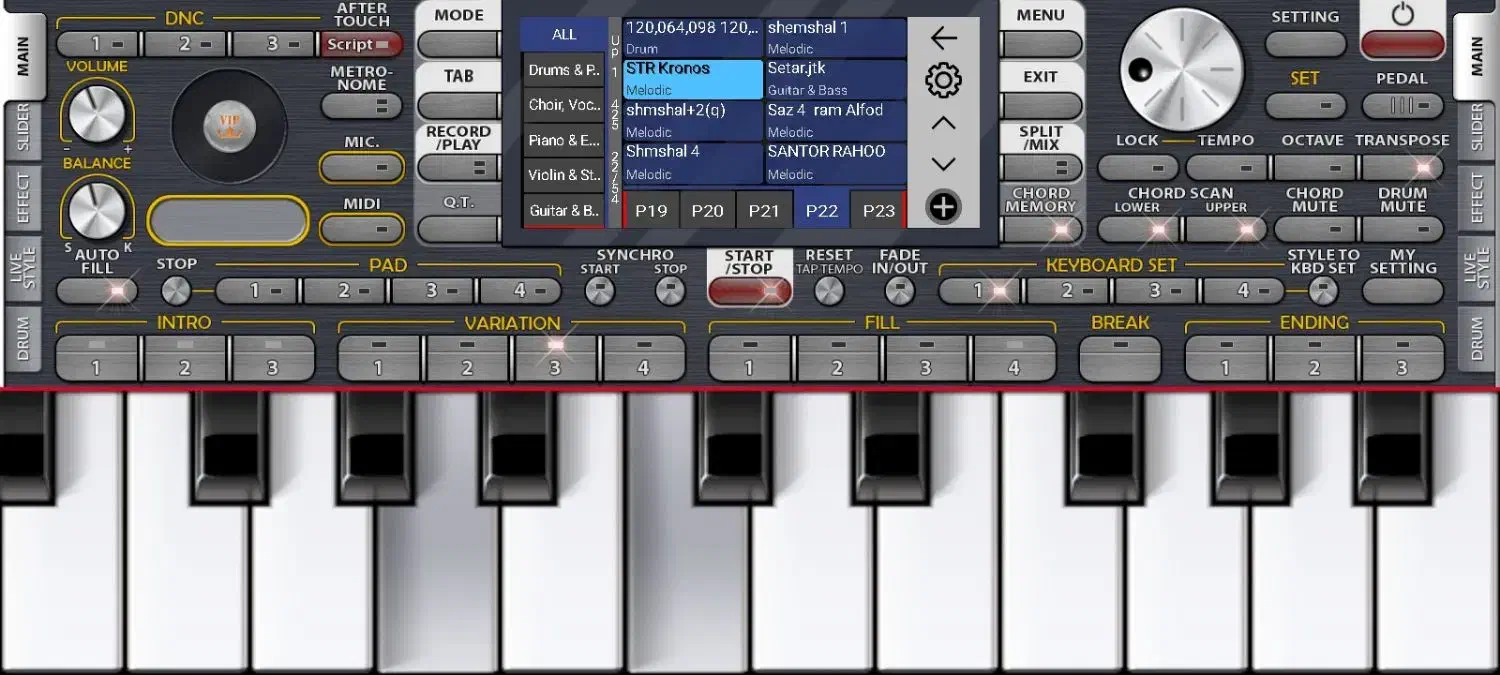Screen dimensions: 1500x675
Task: Open the left Slider side tab
Action: pos(24,128)
